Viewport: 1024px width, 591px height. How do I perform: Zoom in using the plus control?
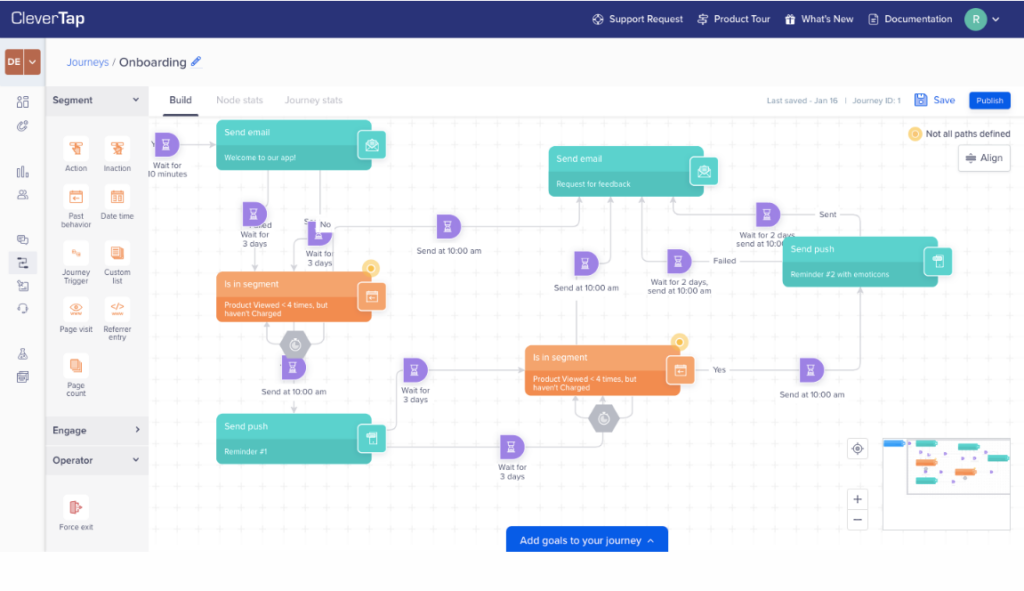pos(857,498)
